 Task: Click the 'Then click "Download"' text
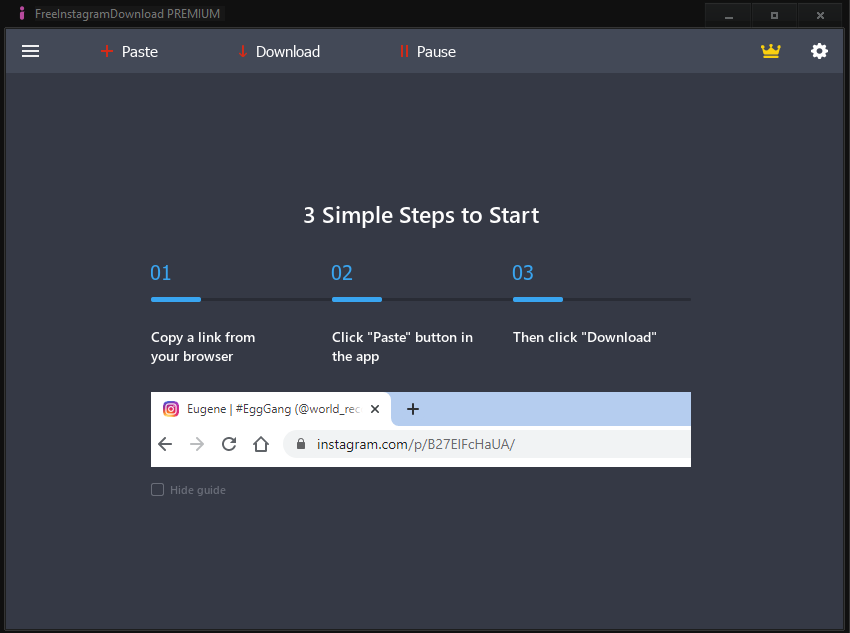(x=584, y=337)
